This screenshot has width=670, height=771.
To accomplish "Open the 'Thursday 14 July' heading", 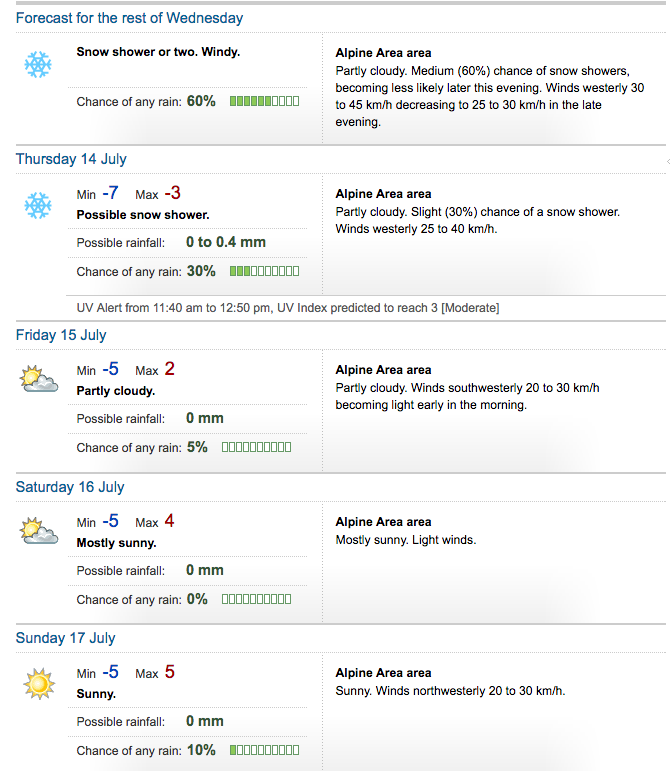I will [x=71, y=159].
